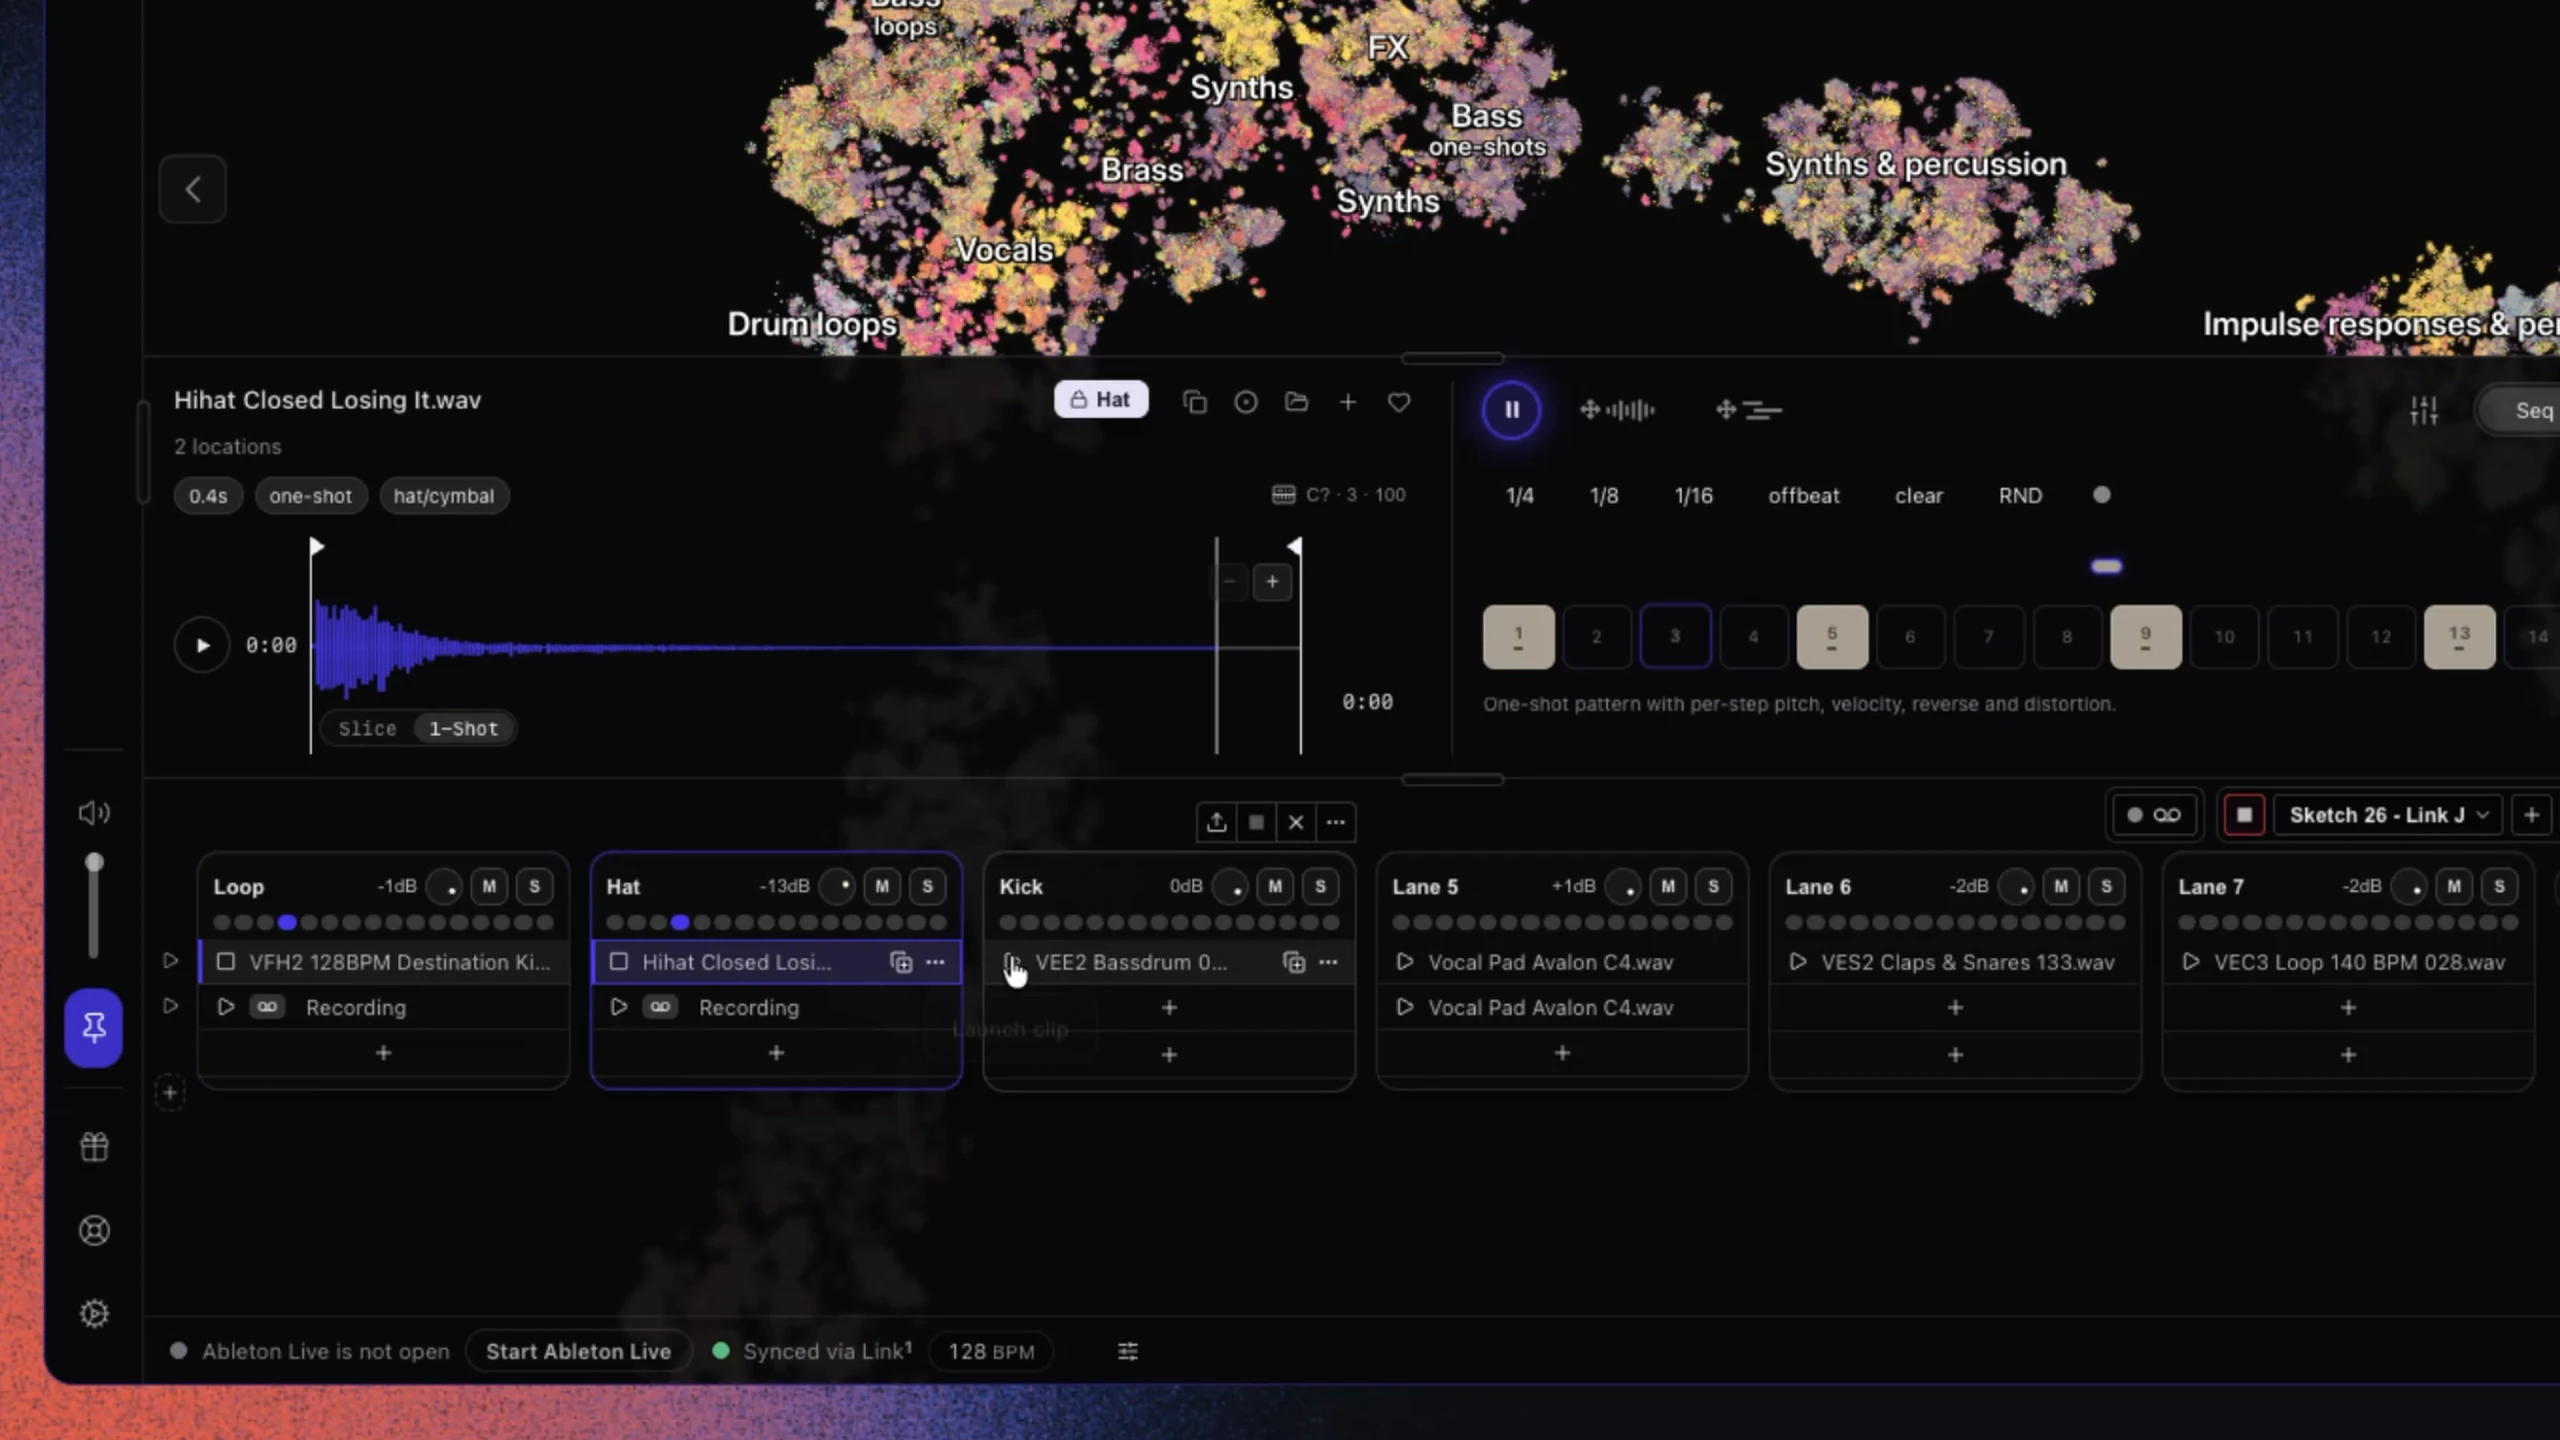The width and height of the screenshot is (2560, 1440).
Task: Open the settings sliders icon in status bar
Action: [x=1127, y=1351]
